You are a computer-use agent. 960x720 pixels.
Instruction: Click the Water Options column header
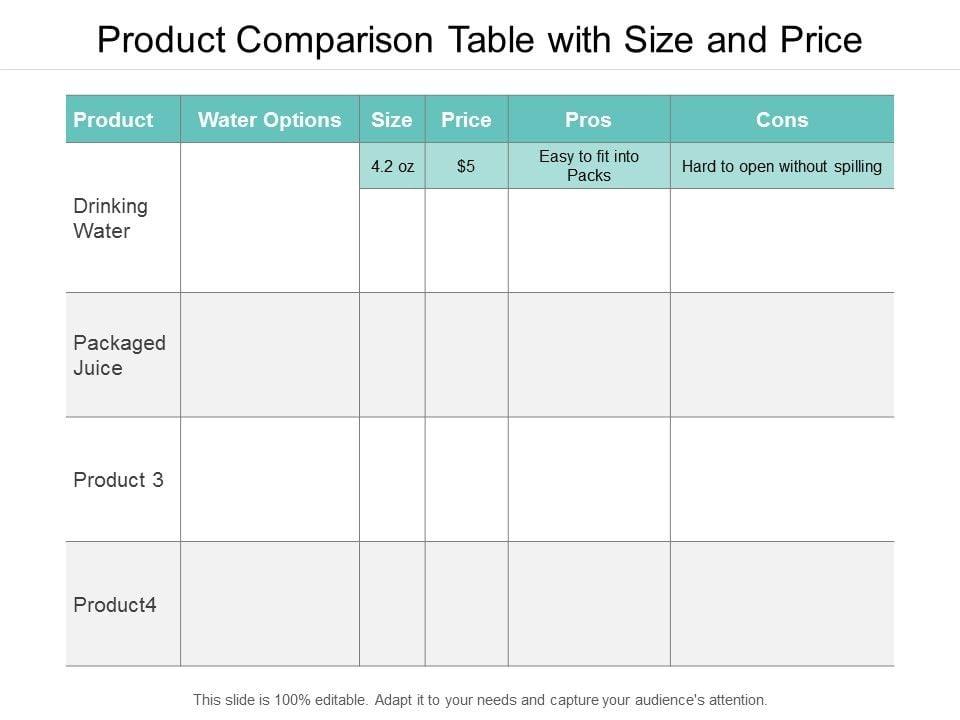[269, 120]
